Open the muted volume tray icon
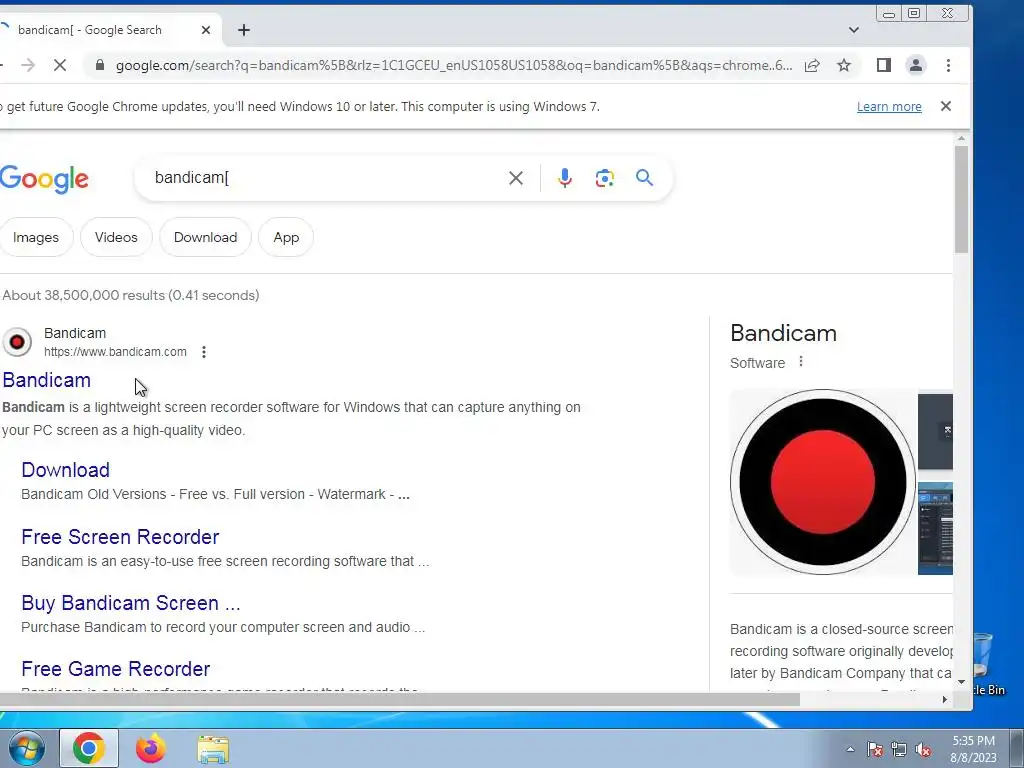 pos(923,750)
